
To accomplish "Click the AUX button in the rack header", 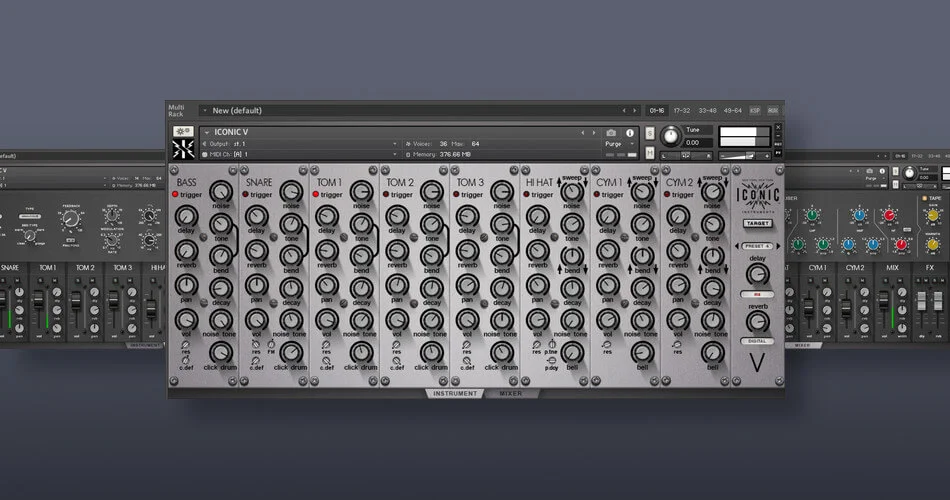I will [773, 111].
